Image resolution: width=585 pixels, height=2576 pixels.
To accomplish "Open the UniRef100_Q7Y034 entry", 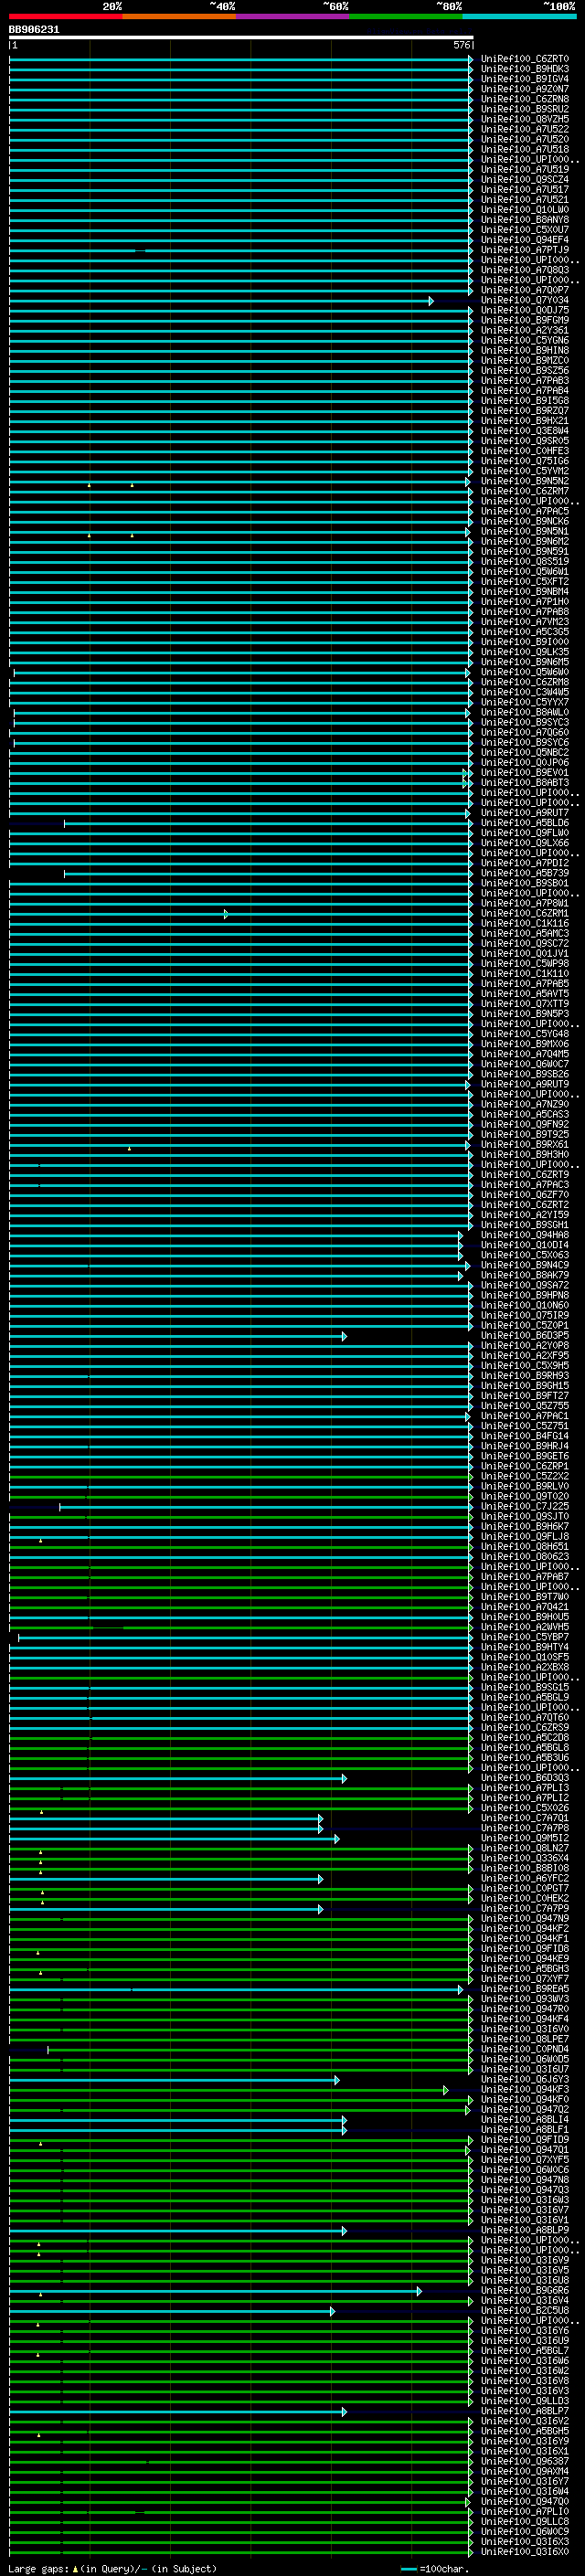I will [x=525, y=300].
